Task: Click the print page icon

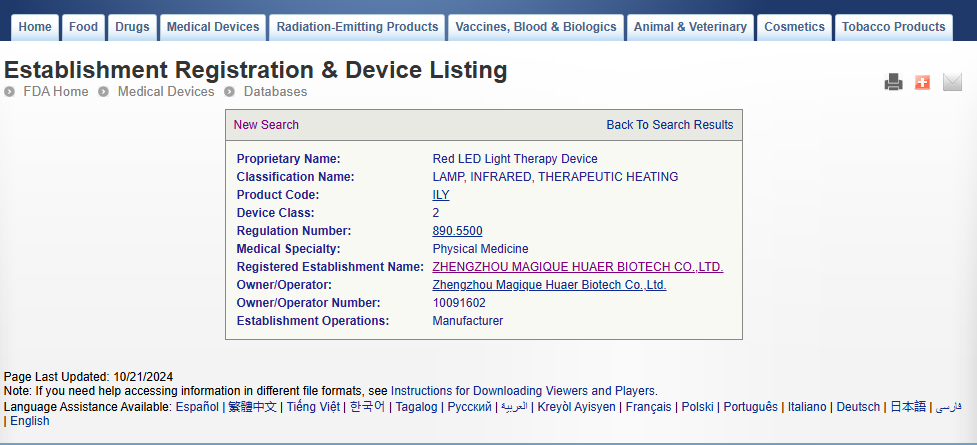Action: pos(893,83)
